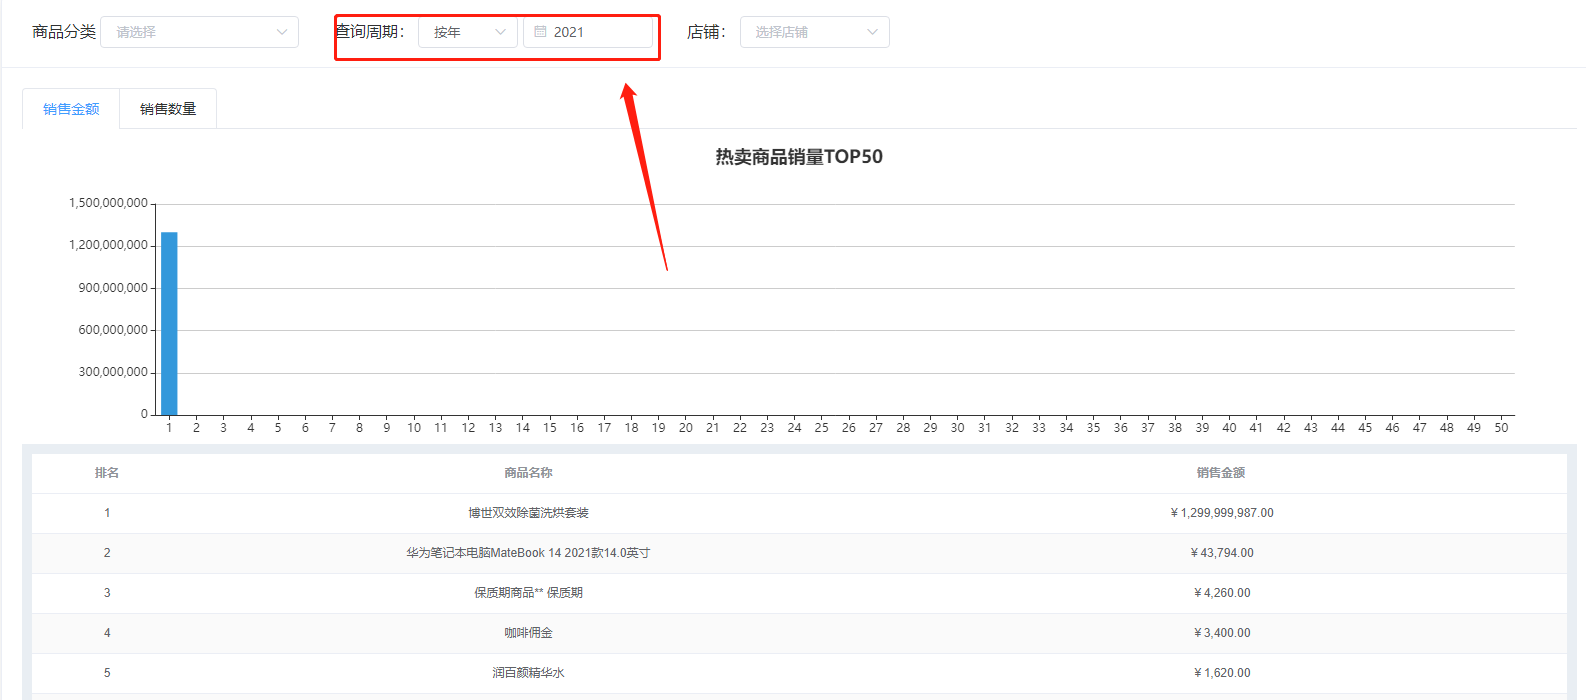Click the x-axis label 10

point(414,428)
